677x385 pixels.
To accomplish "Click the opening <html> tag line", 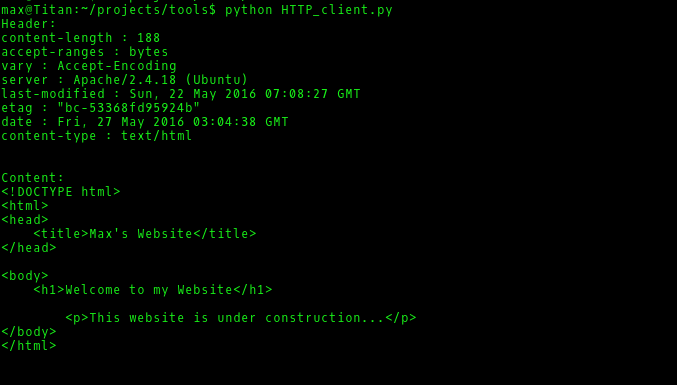I will pyautogui.click(x=25, y=205).
